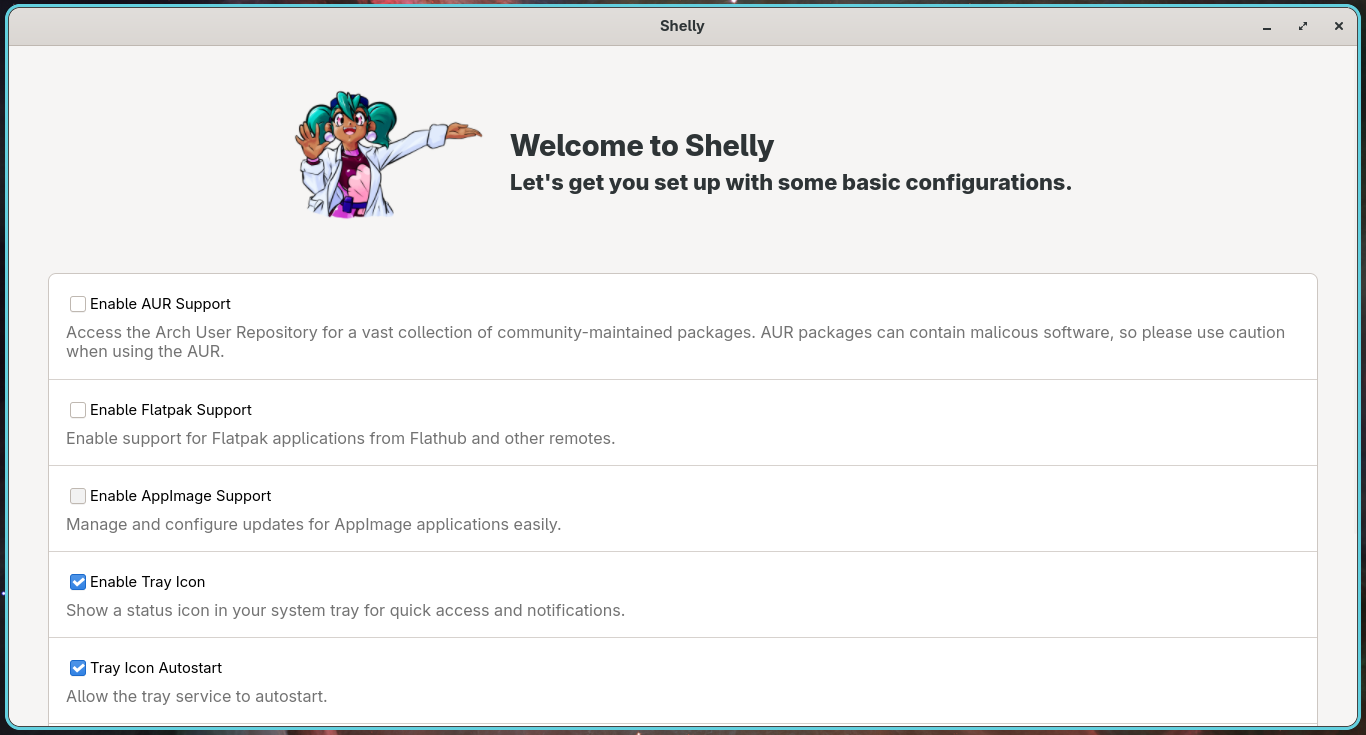Maximize the Shelly window
1366x735 pixels.
click(x=1303, y=27)
